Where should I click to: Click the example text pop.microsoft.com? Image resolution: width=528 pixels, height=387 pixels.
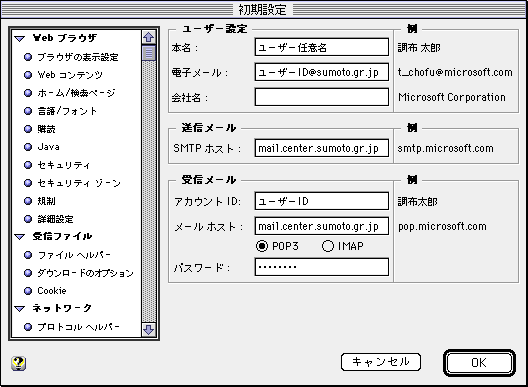(x=442, y=226)
